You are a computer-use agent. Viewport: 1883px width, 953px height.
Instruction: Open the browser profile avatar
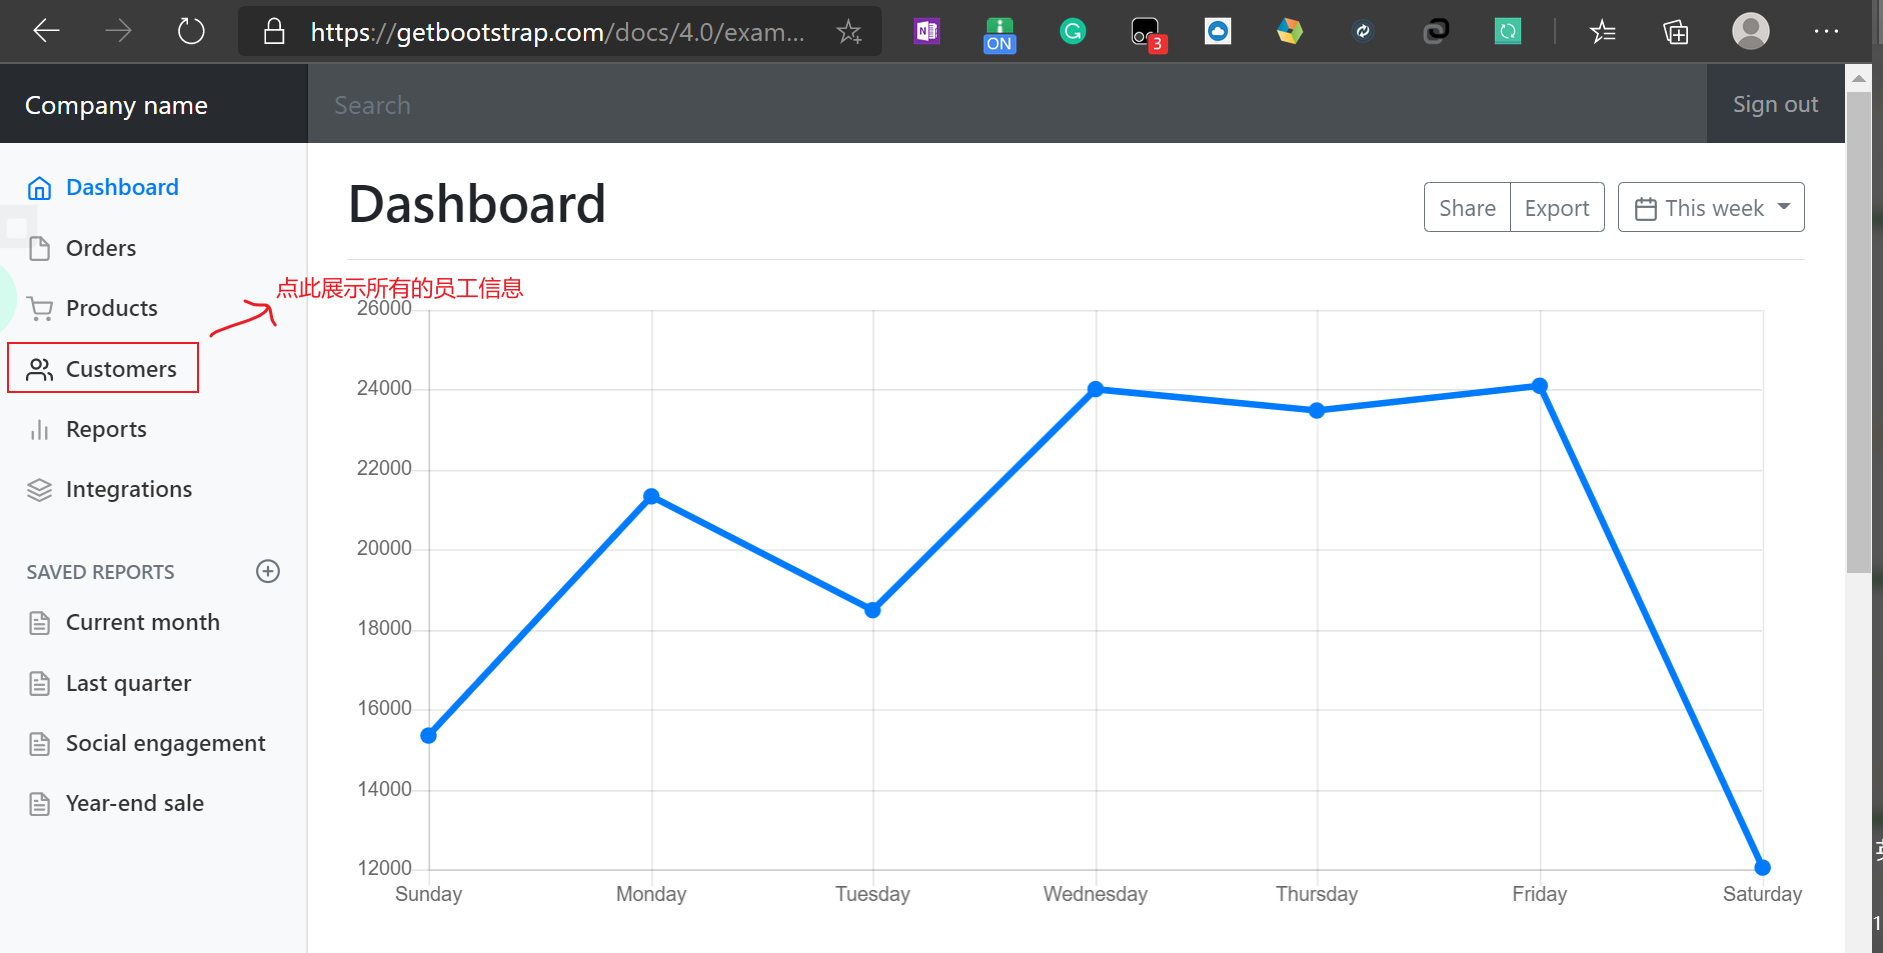click(1750, 32)
